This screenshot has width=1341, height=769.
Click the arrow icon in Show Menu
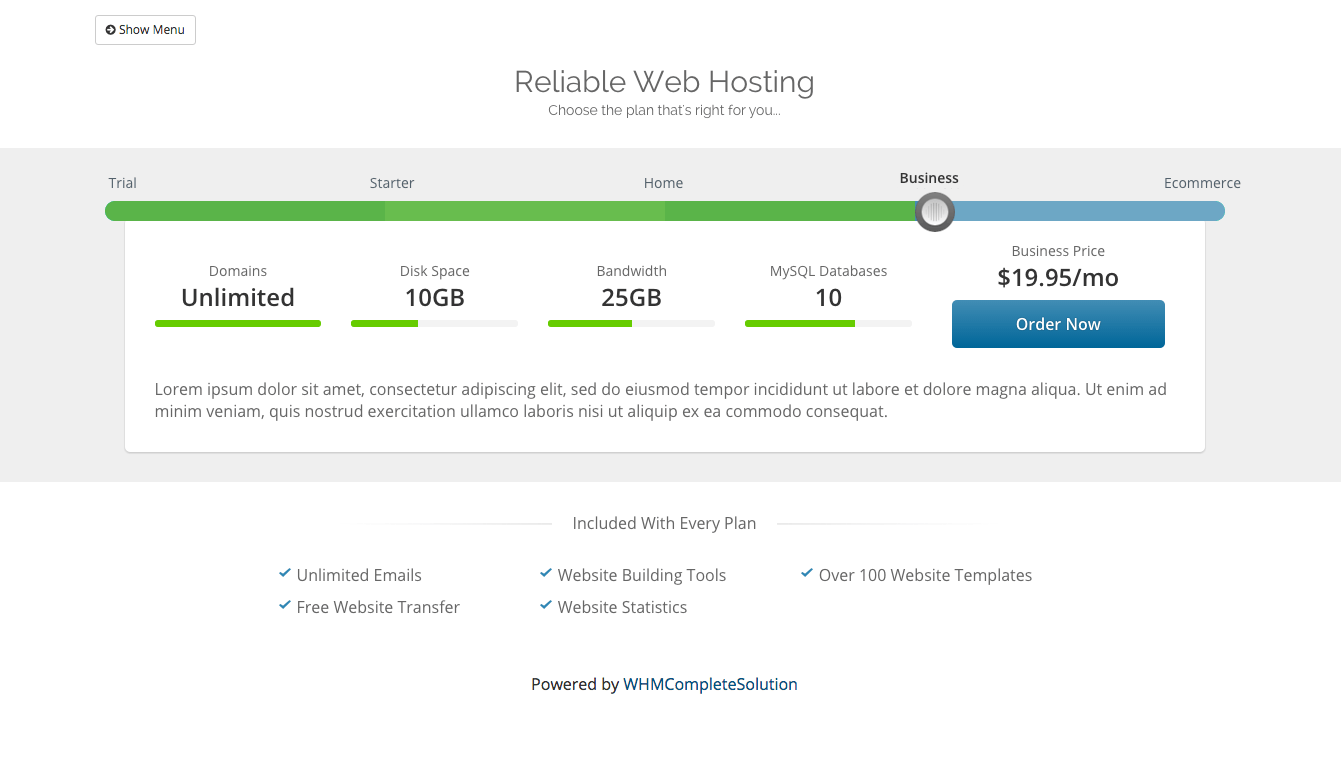click(x=110, y=30)
